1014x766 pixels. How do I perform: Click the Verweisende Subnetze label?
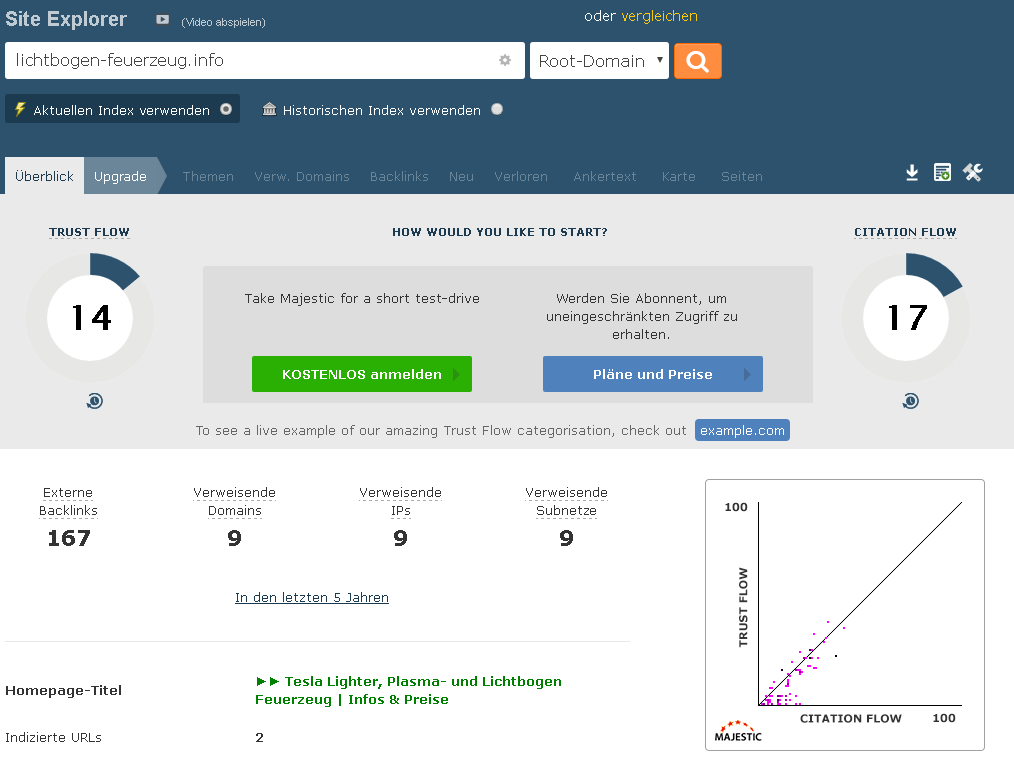click(x=566, y=502)
